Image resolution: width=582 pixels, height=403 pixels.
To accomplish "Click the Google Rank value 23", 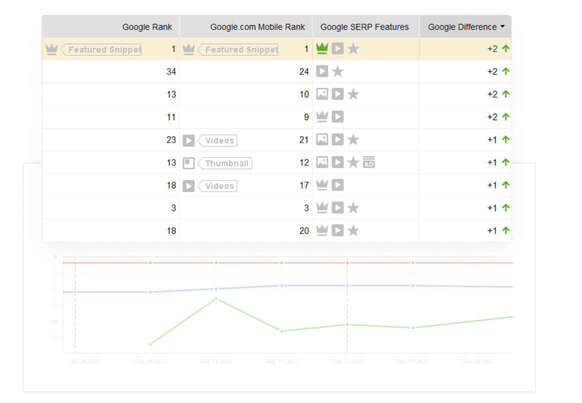I will [x=171, y=140].
